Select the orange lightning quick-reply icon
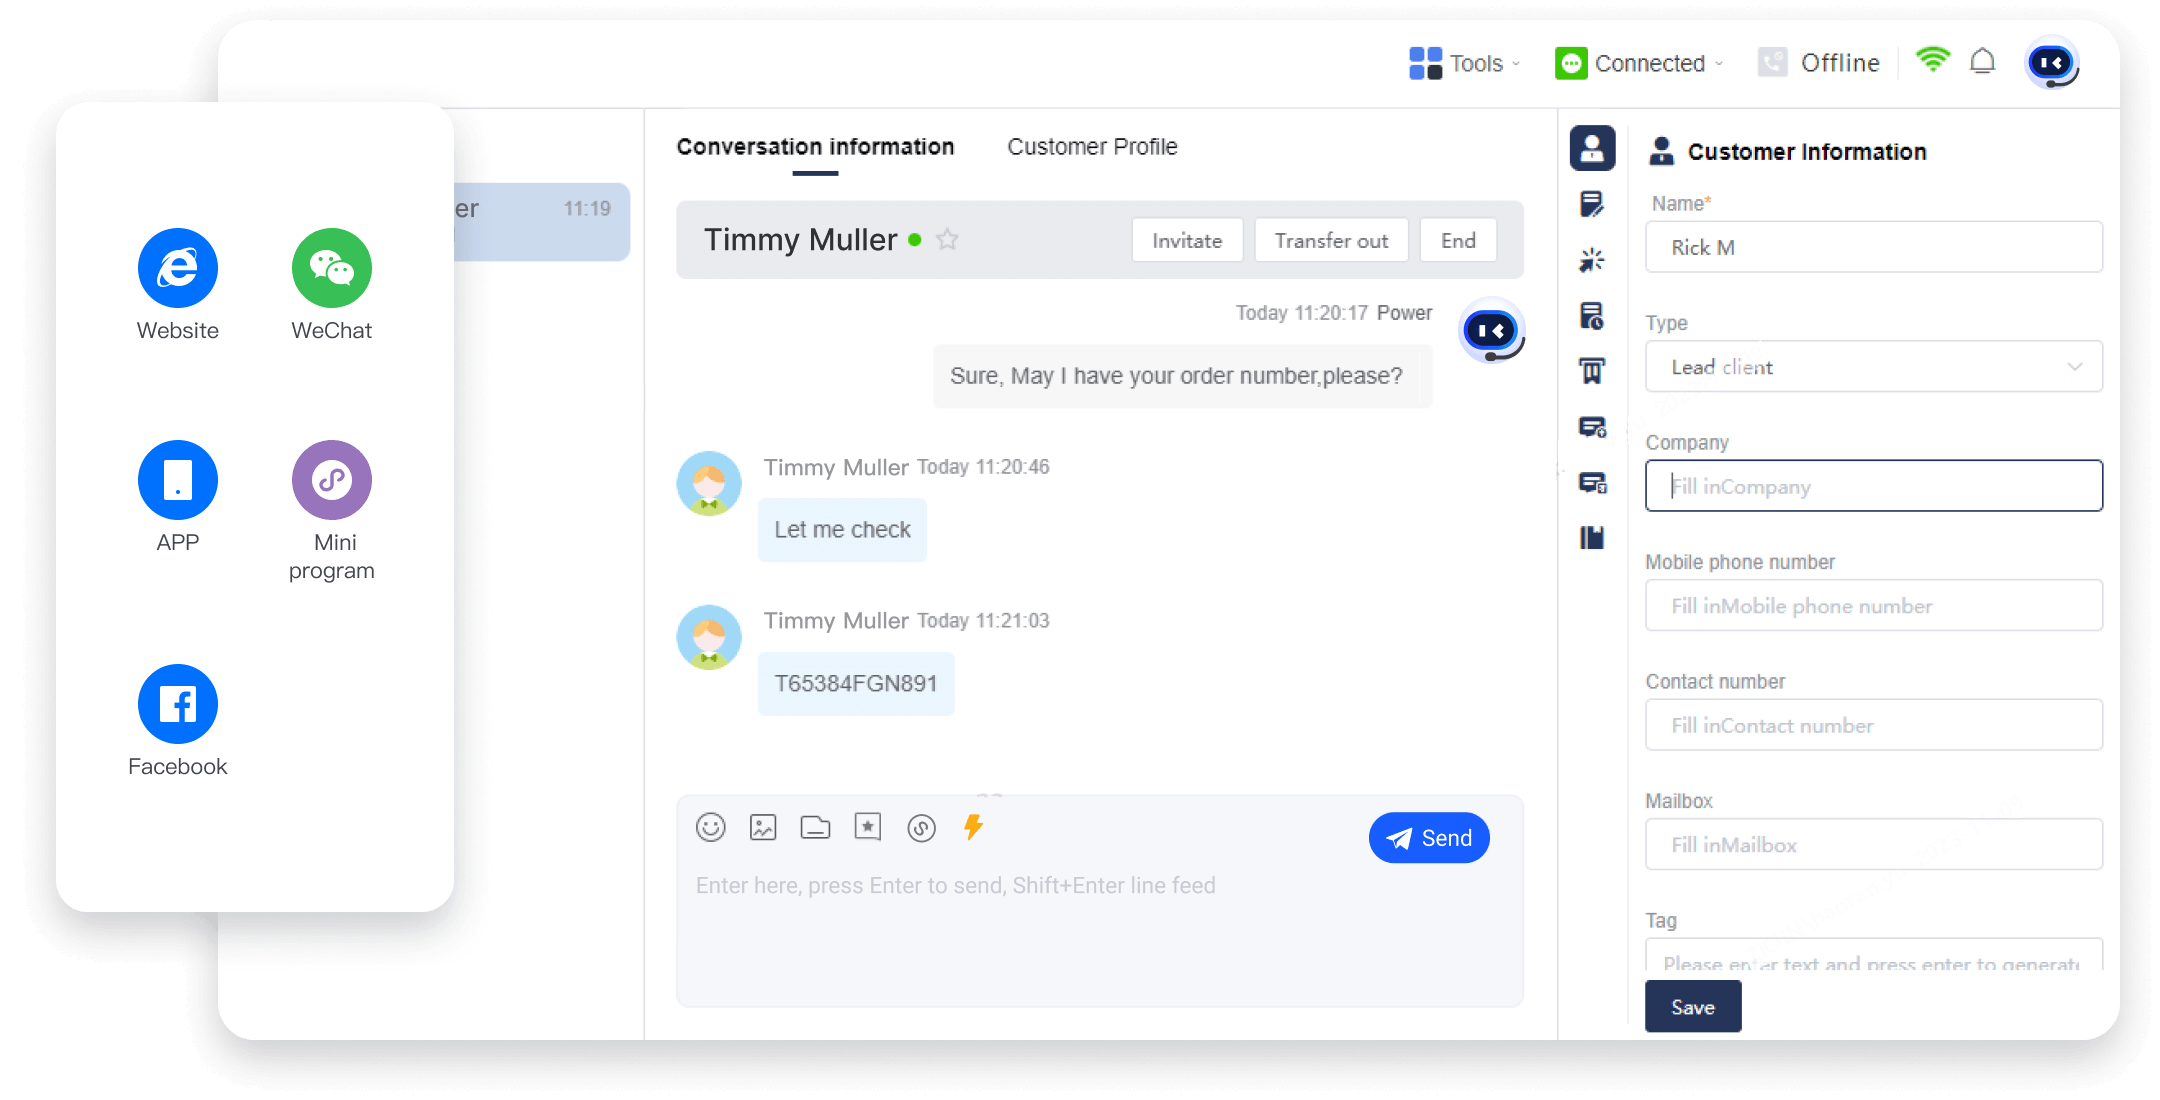The image size is (2160, 1100). click(x=972, y=828)
